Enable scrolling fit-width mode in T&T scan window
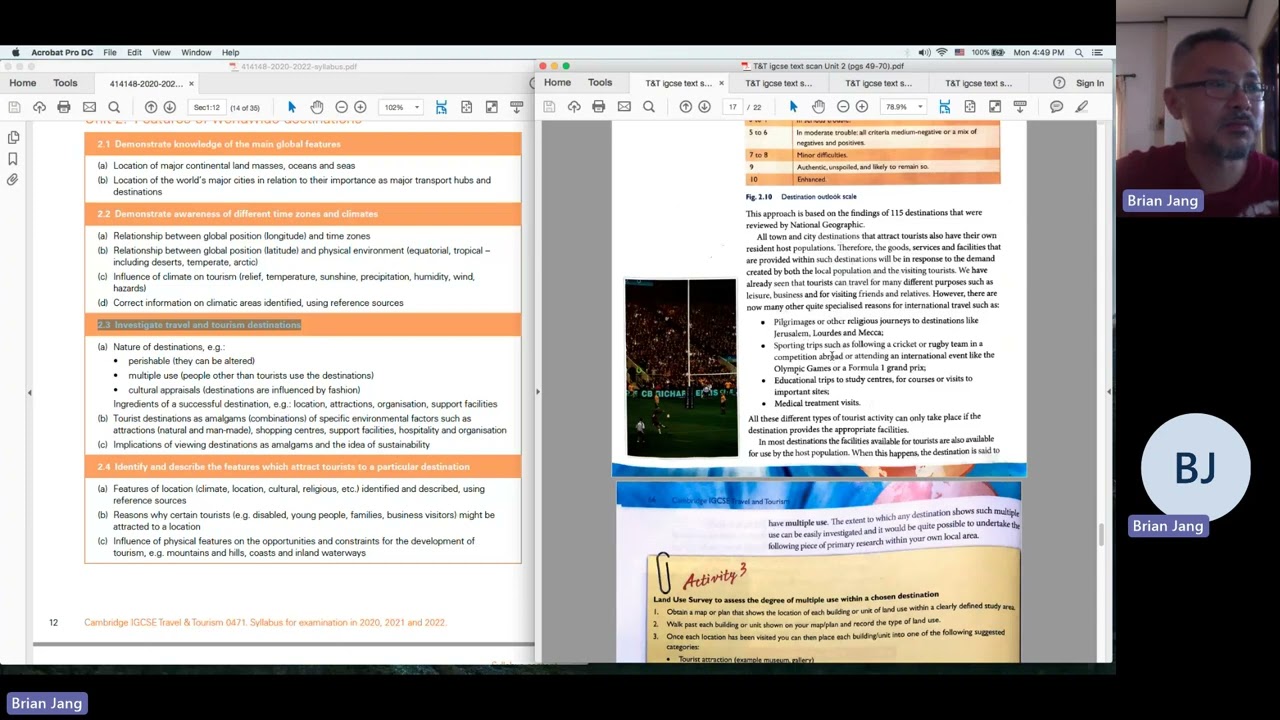 click(945, 107)
